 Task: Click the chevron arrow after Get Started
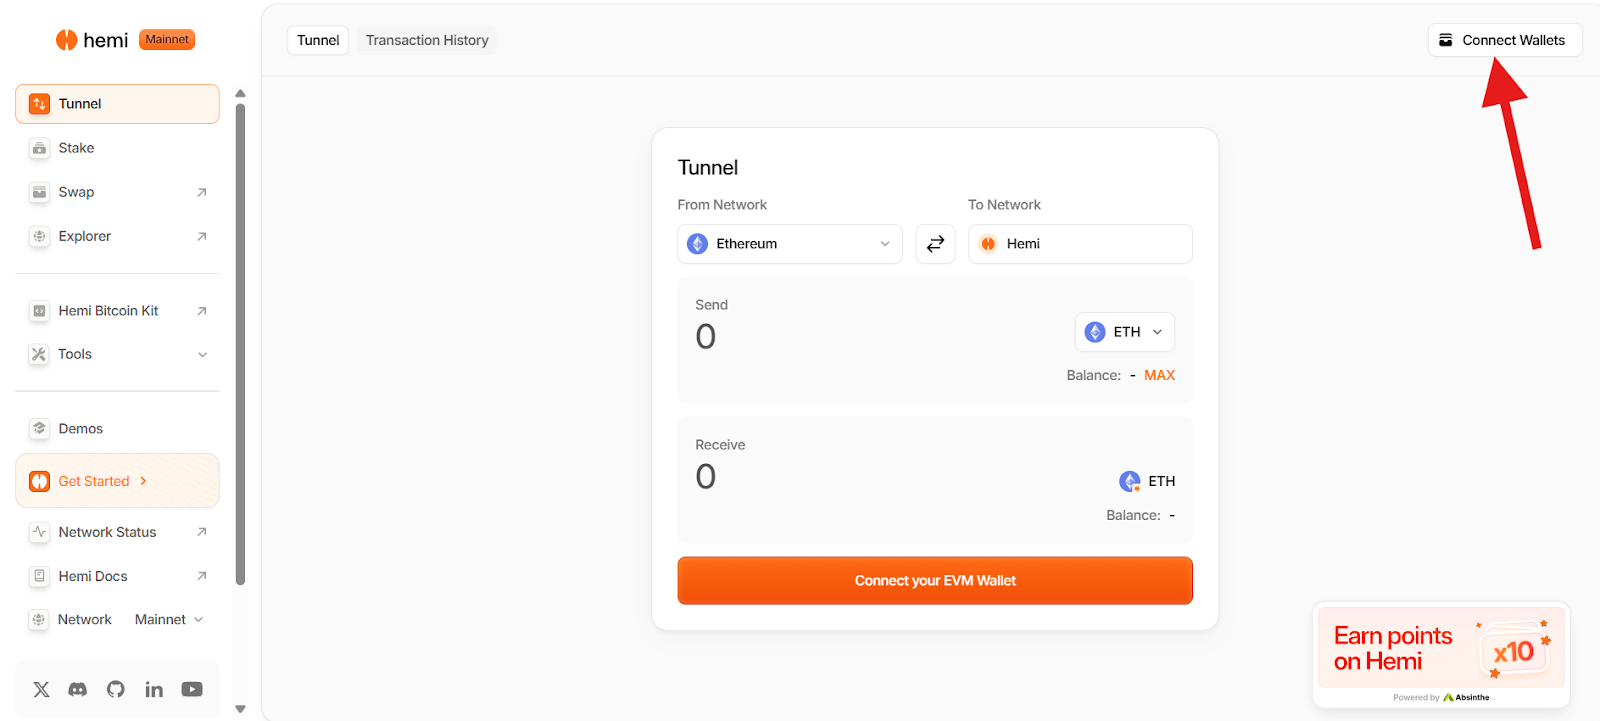pos(143,481)
